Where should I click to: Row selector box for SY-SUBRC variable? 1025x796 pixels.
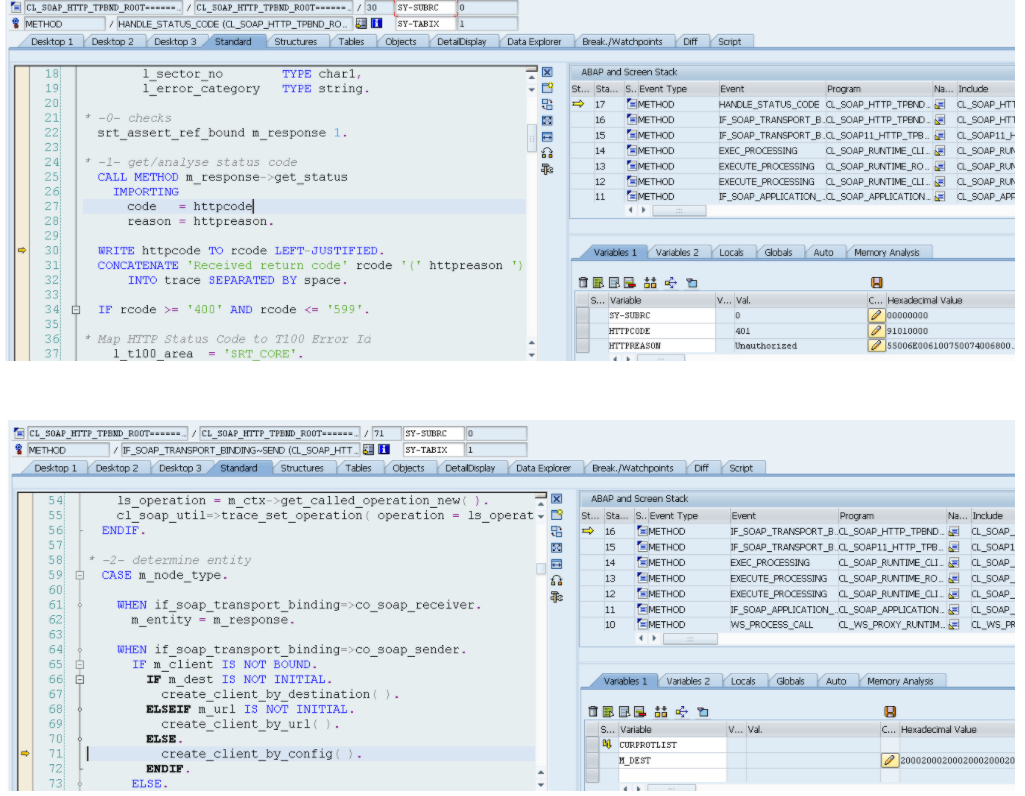click(x=582, y=315)
